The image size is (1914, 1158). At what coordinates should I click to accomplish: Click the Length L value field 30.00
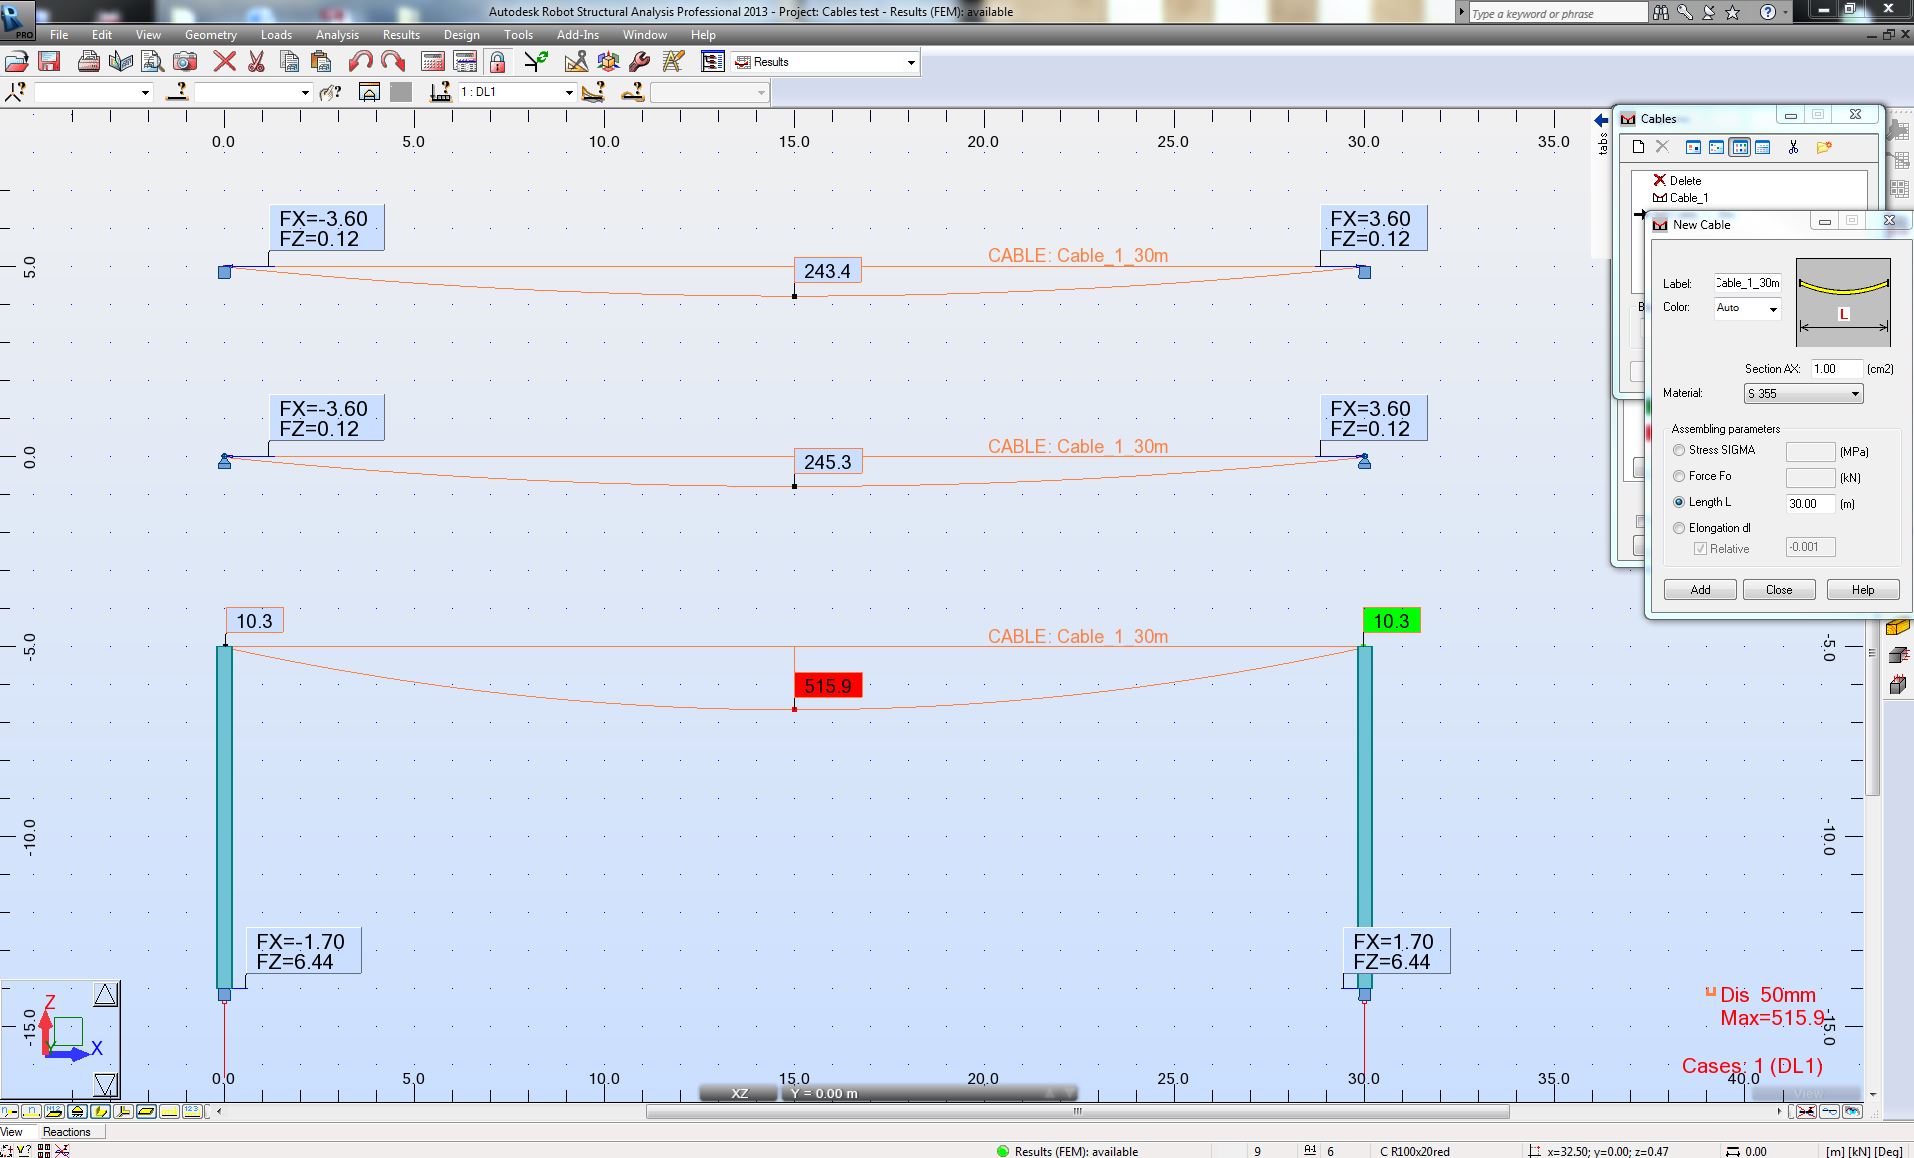[1810, 504]
